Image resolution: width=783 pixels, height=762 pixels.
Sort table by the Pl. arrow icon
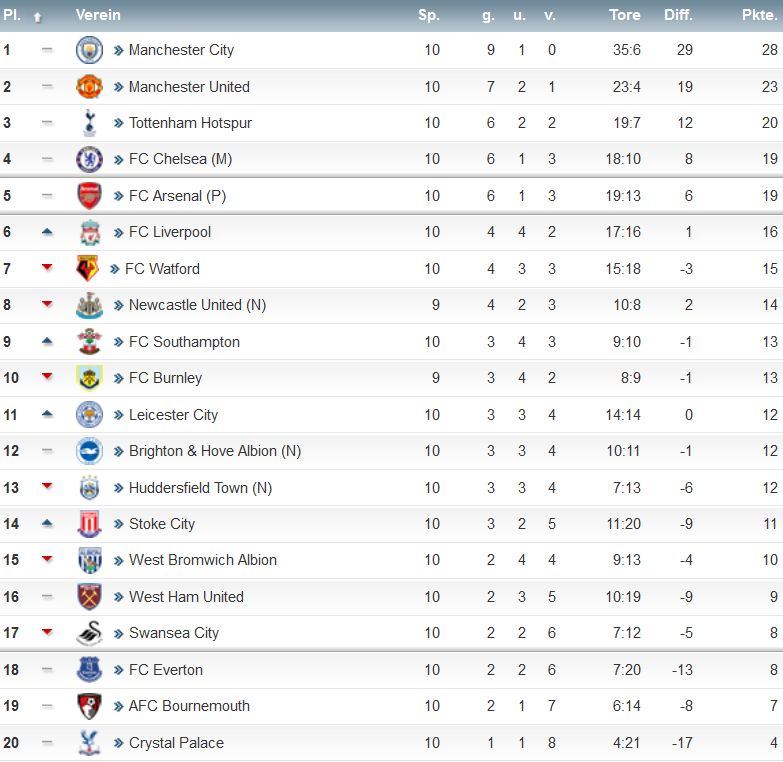tap(37, 17)
